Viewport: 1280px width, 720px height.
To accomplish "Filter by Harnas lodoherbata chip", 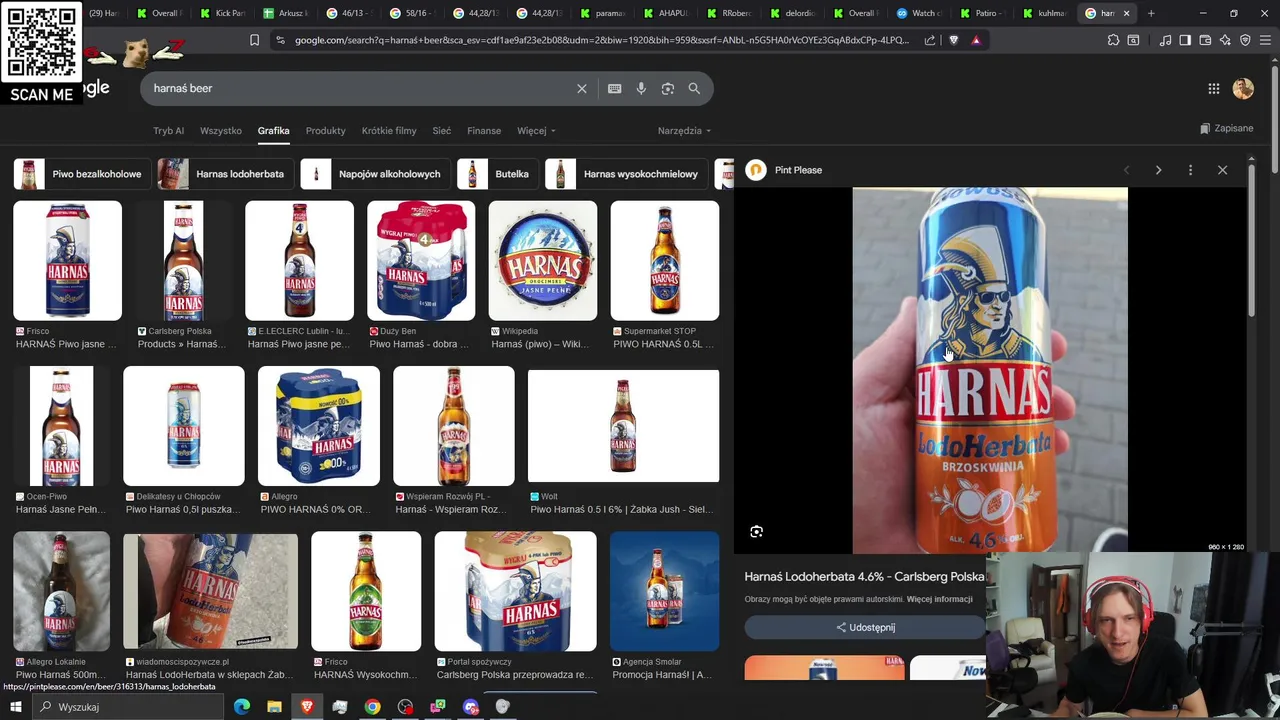I will [225, 174].
